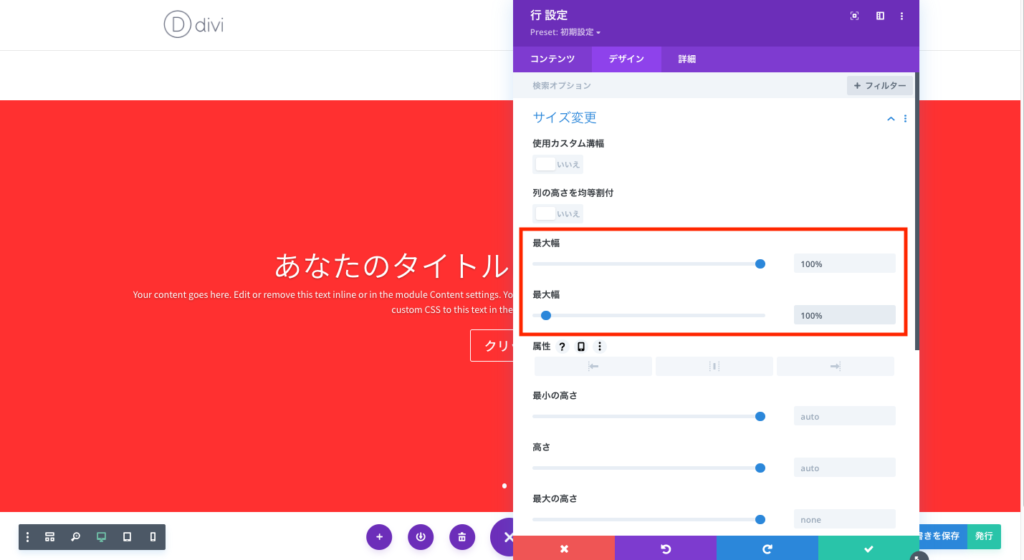Click the blue redo button
Image resolution: width=1024 pixels, height=560 pixels.
[x=767, y=548]
